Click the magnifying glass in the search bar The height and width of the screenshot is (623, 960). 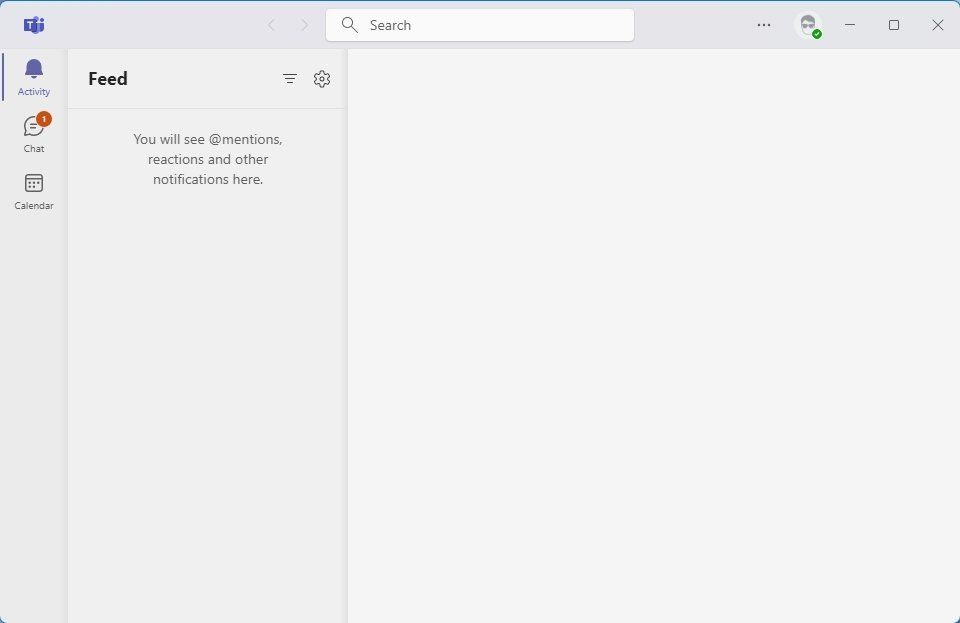click(349, 25)
